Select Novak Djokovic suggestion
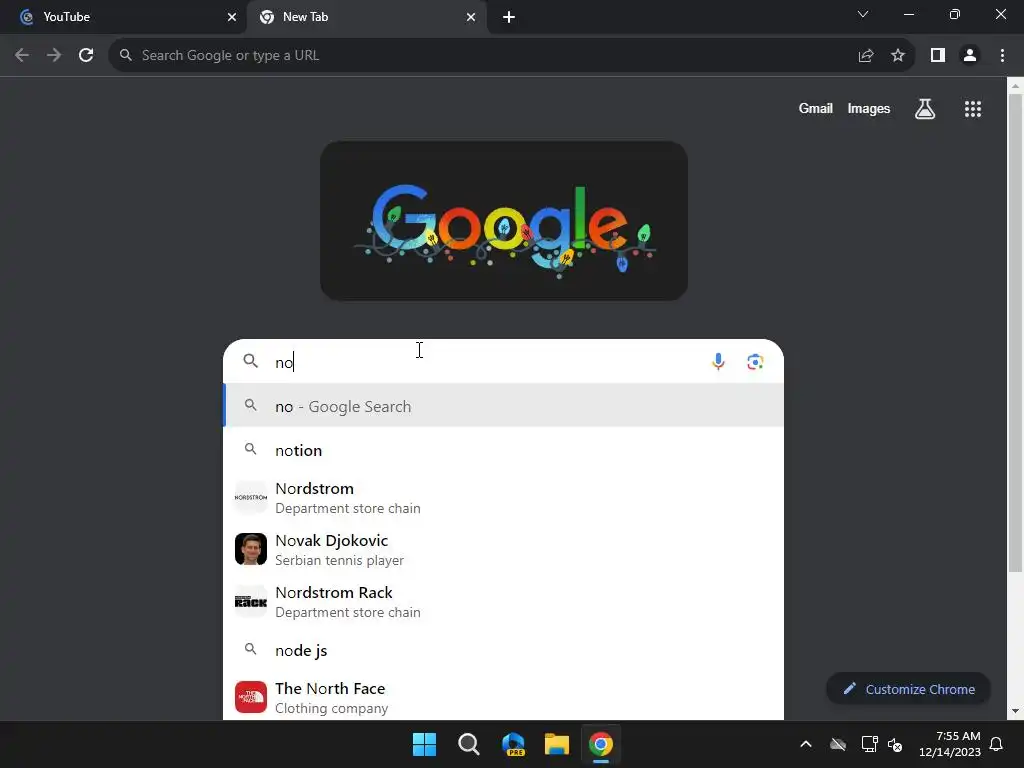1024x768 pixels. [504, 550]
